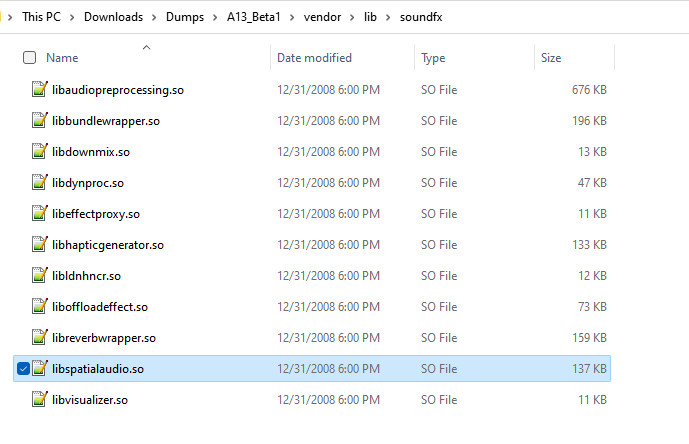Click SO File type of libdownmix.so
This screenshot has height=444, width=689.
tap(439, 152)
